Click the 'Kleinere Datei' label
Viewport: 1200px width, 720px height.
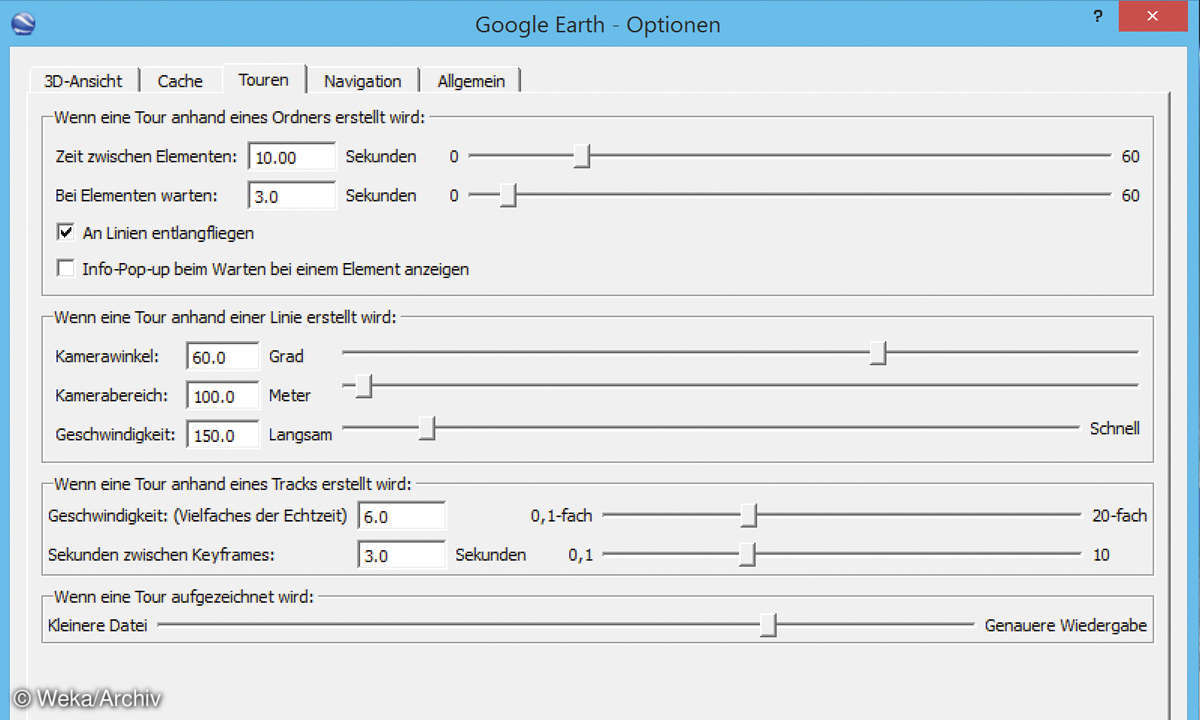click(97, 626)
